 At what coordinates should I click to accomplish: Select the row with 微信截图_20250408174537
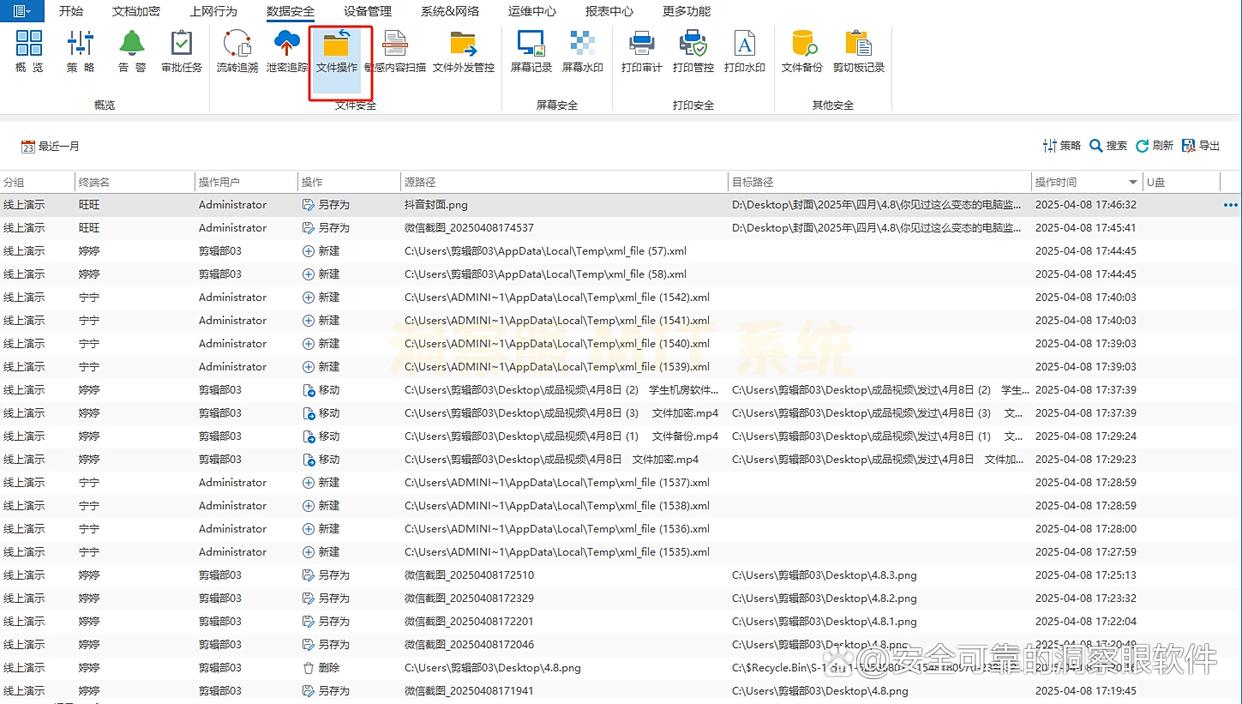[x=621, y=228]
